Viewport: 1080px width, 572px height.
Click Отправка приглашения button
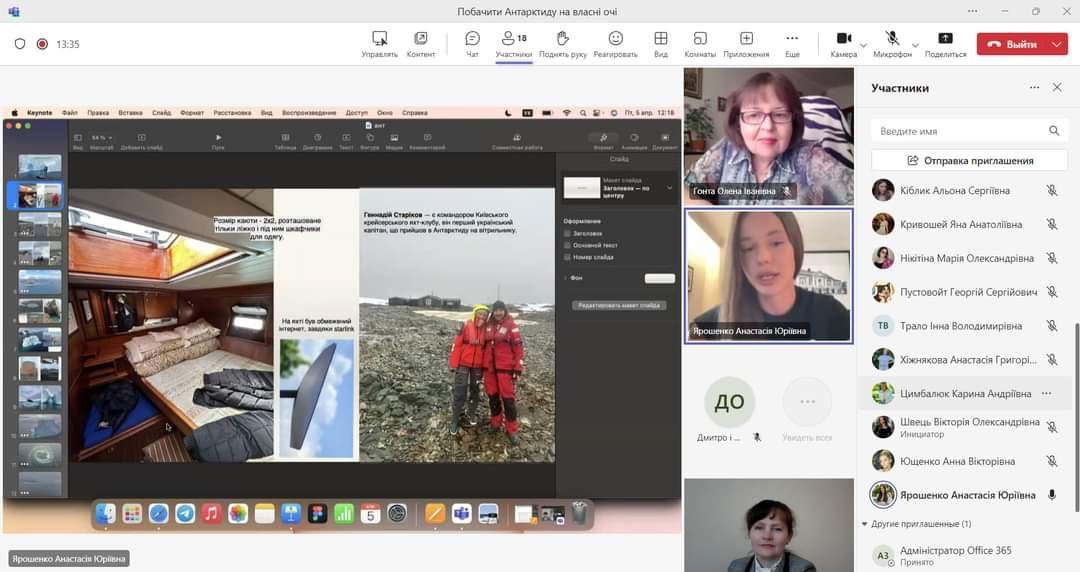pos(969,160)
